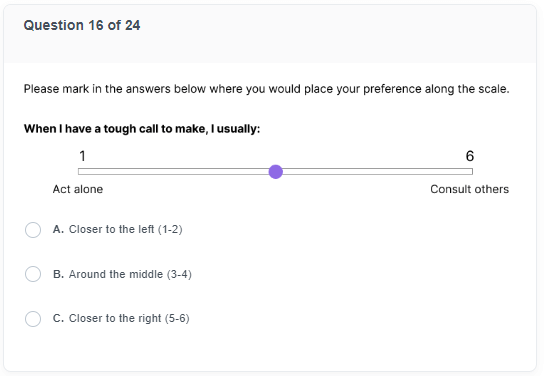Click the 'Around the middle (3-4)' text
This screenshot has width=544, height=376.
tap(130, 274)
